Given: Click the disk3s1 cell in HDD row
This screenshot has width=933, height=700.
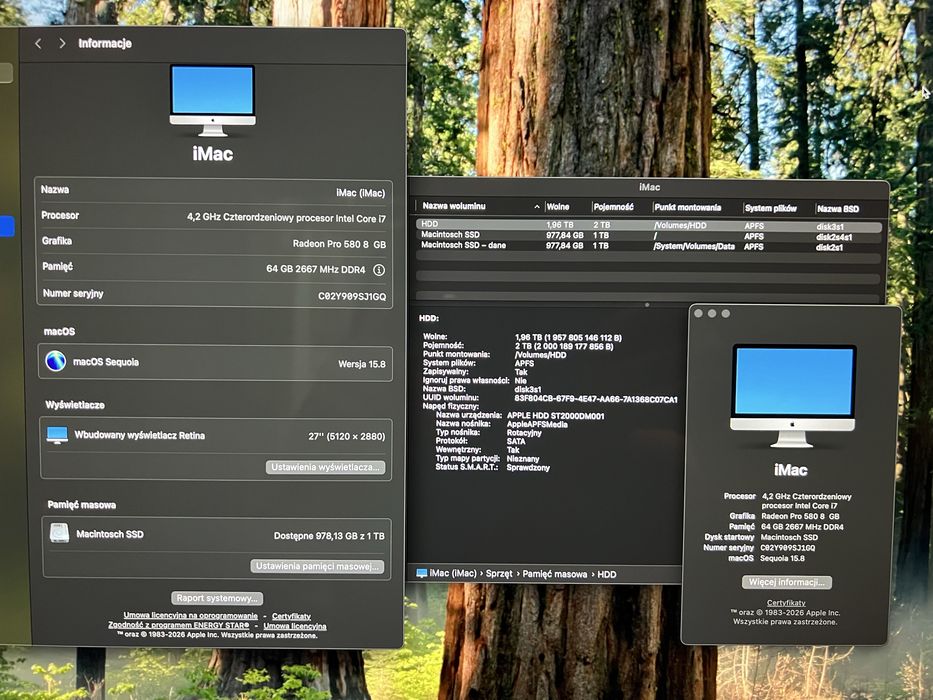Looking at the screenshot, I should (830, 227).
